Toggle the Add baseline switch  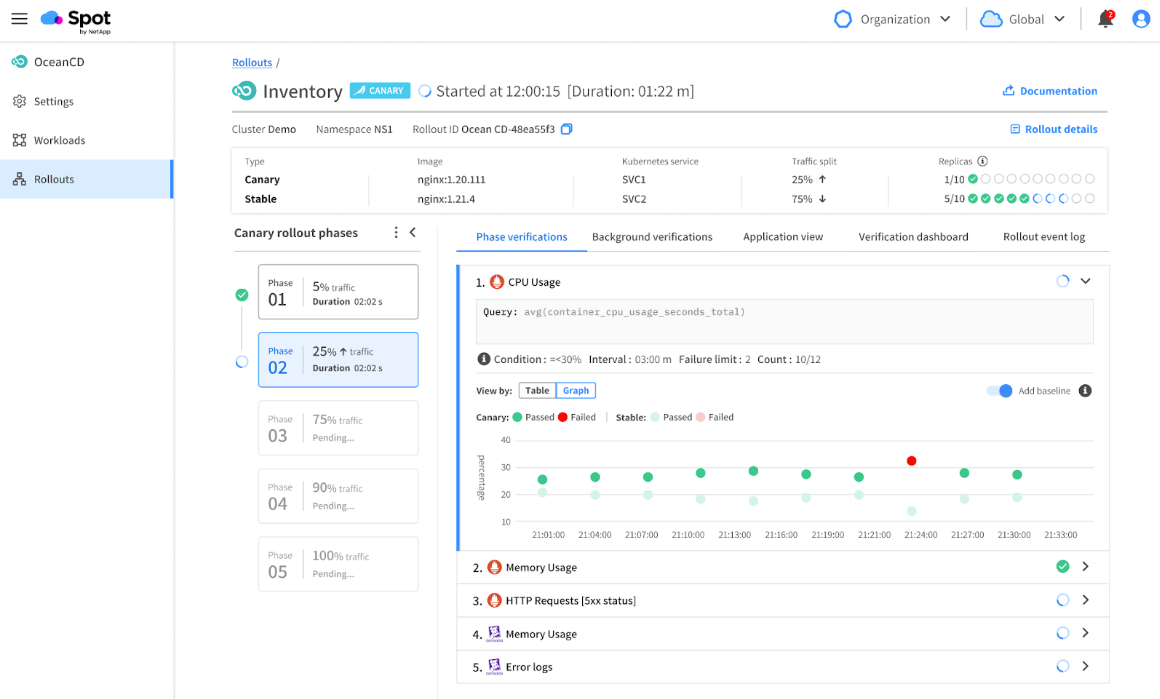tap(1000, 391)
